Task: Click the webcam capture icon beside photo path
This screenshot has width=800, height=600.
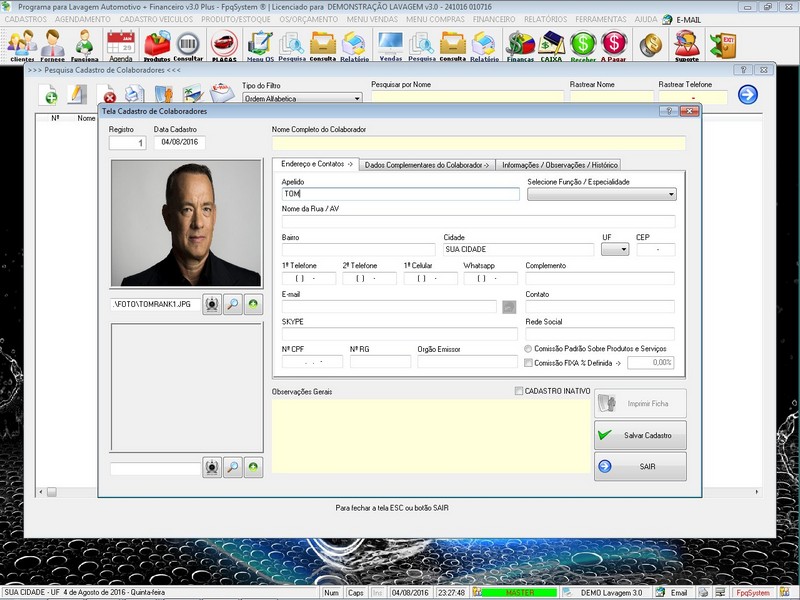Action: tap(212, 305)
